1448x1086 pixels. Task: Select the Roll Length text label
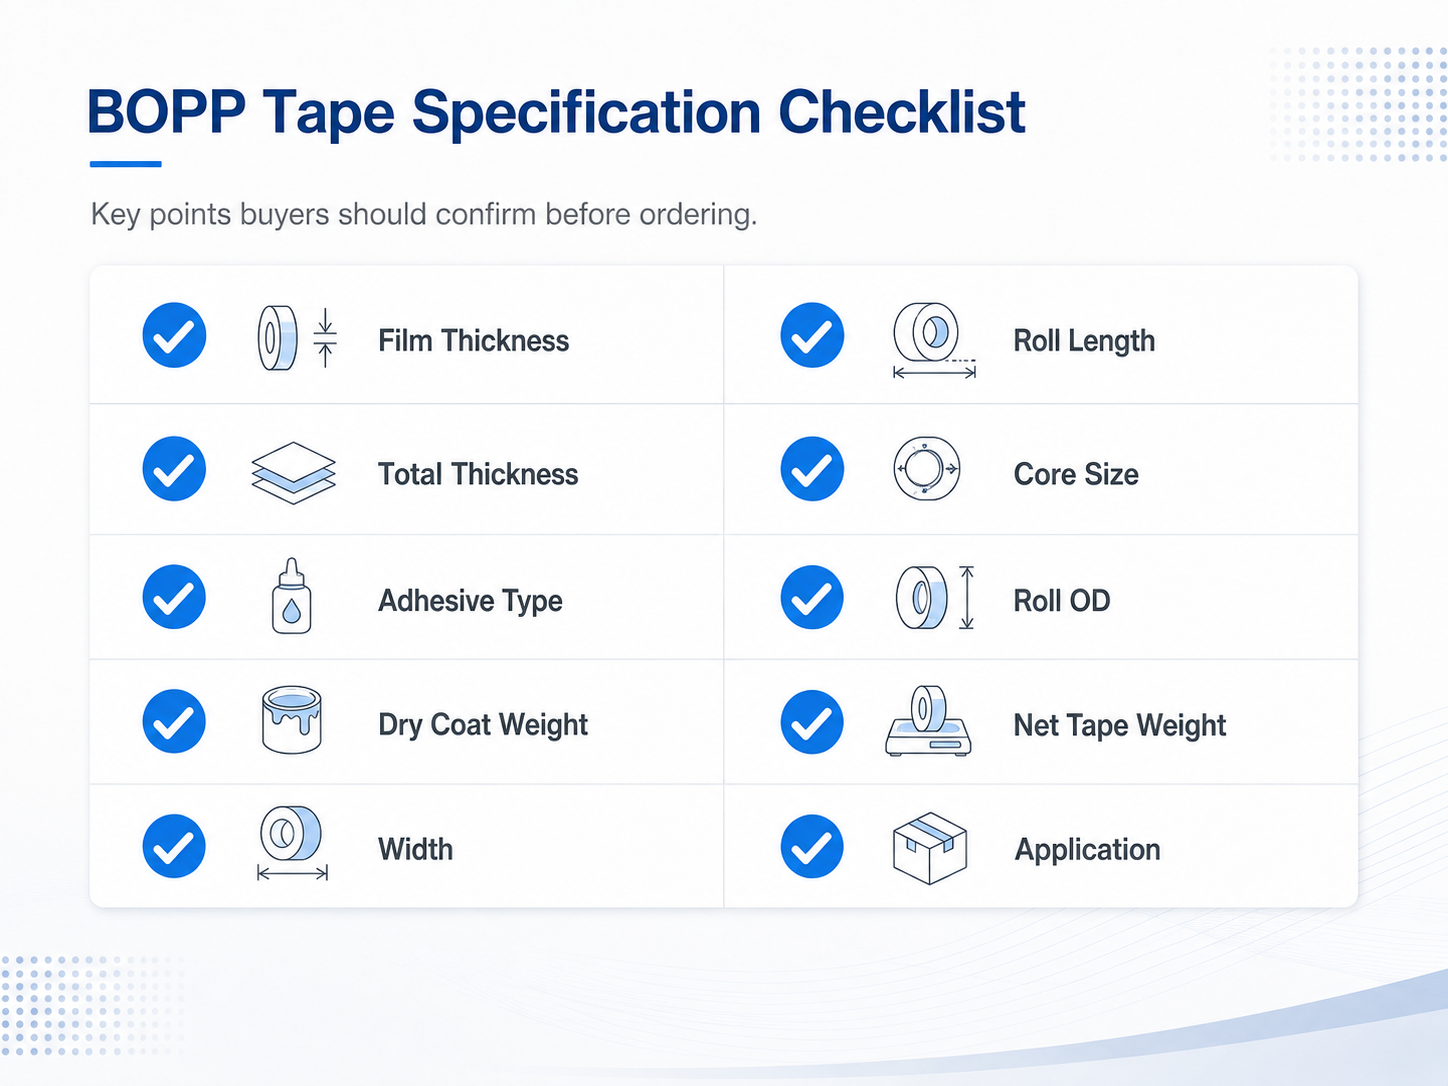click(1084, 341)
